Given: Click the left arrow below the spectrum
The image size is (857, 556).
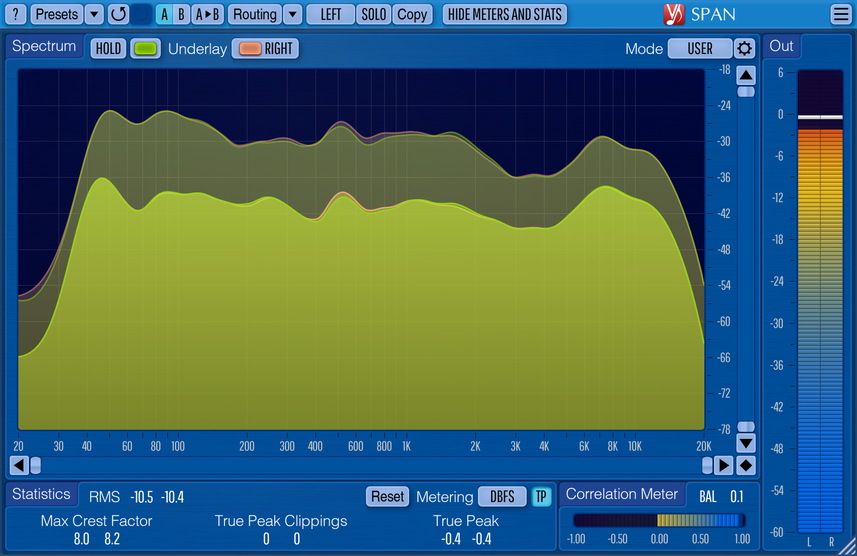Looking at the screenshot, I should (x=18, y=465).
